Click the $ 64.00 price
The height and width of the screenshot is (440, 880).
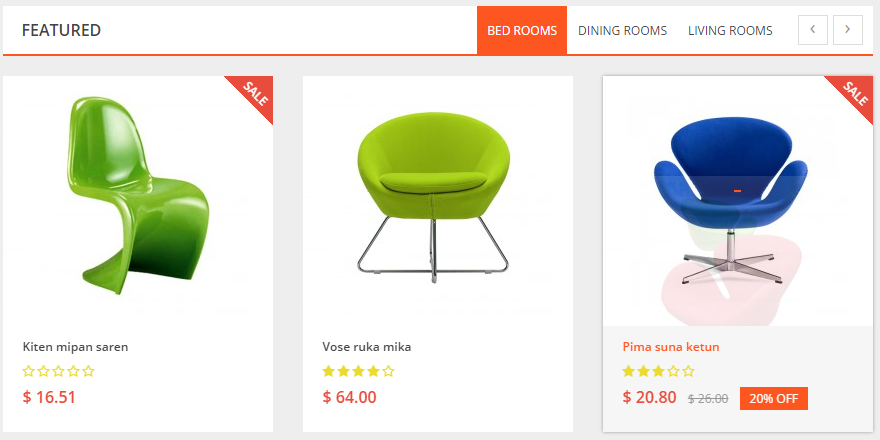[349, 397]
